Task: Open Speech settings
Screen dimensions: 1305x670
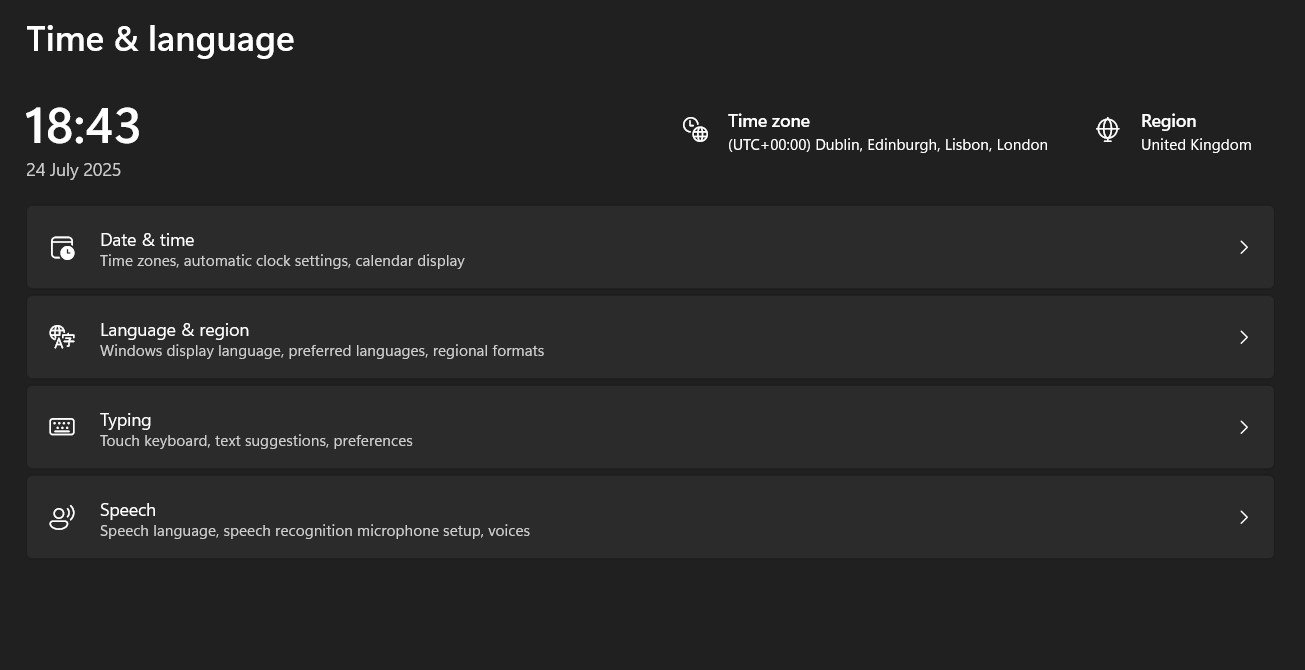Action: (650, 517)
